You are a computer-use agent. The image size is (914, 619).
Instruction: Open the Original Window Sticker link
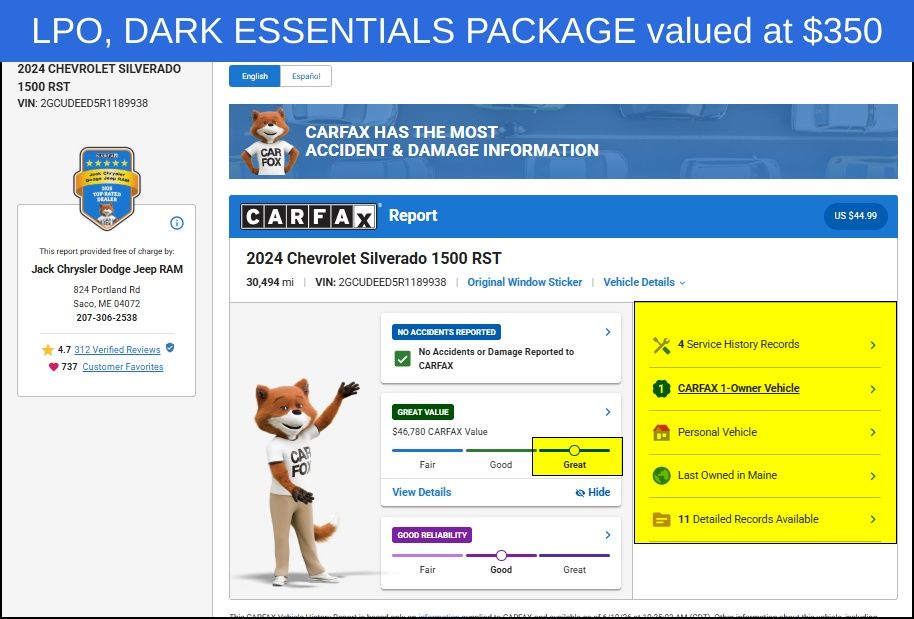click(525, 282)
